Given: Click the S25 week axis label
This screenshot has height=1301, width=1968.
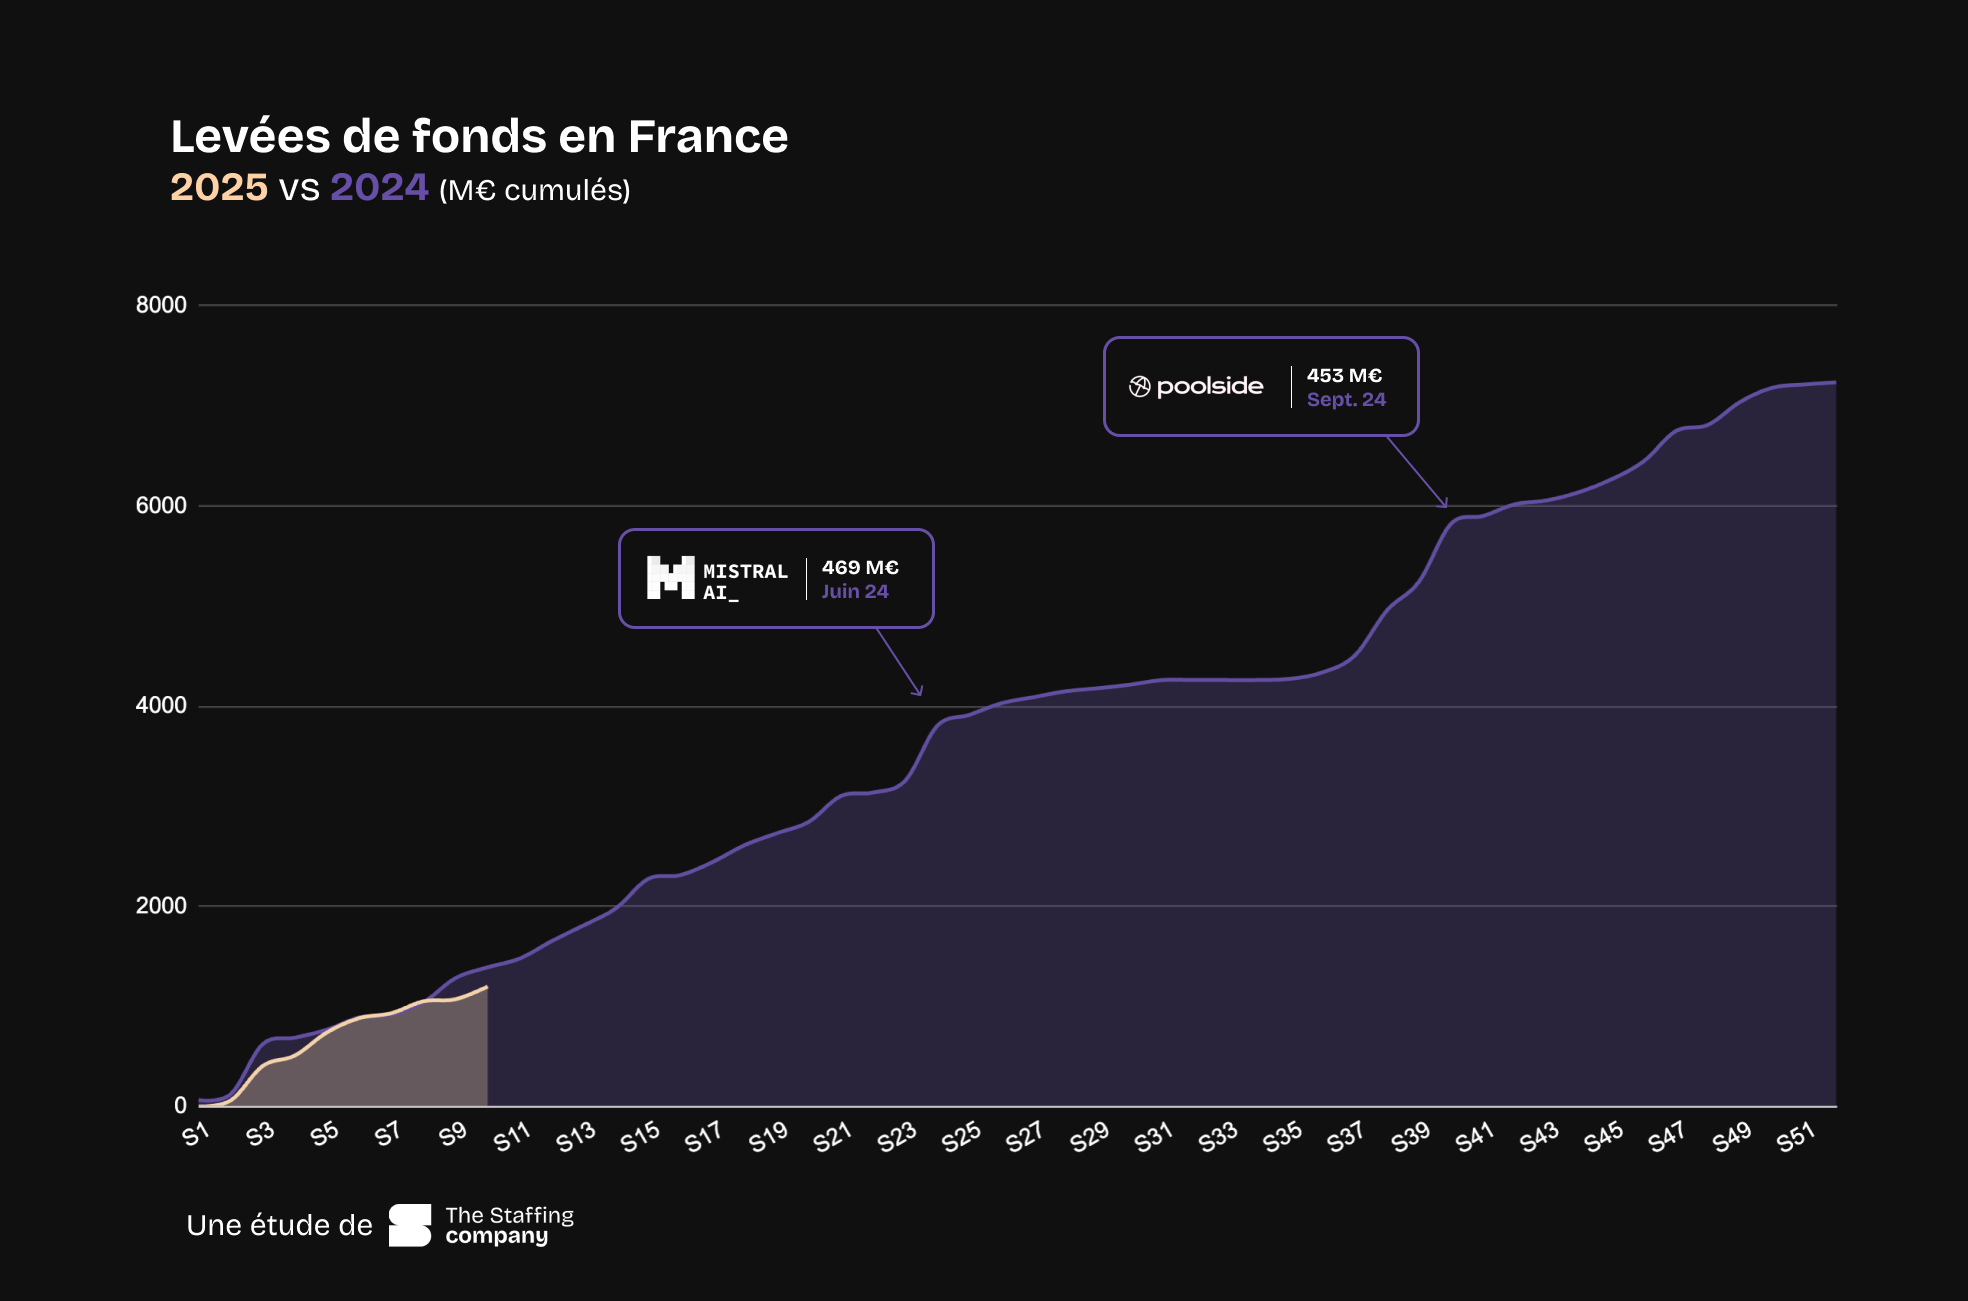Looking at the screenshot, I should coord(961,1136).
